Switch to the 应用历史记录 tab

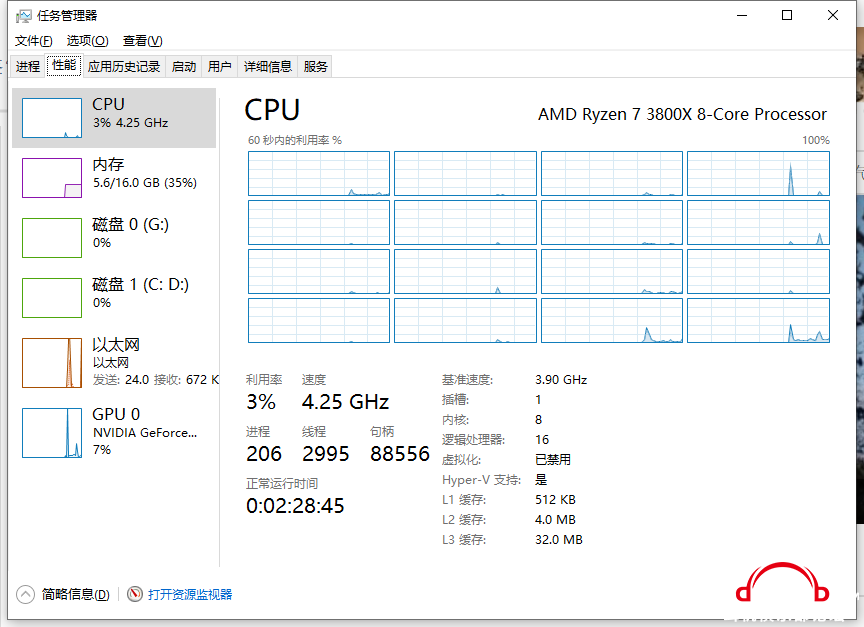124,66
